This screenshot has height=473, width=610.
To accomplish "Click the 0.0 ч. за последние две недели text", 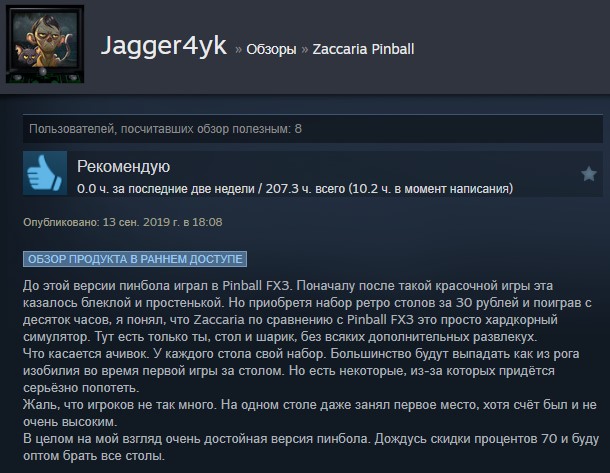I will point(166,189).
